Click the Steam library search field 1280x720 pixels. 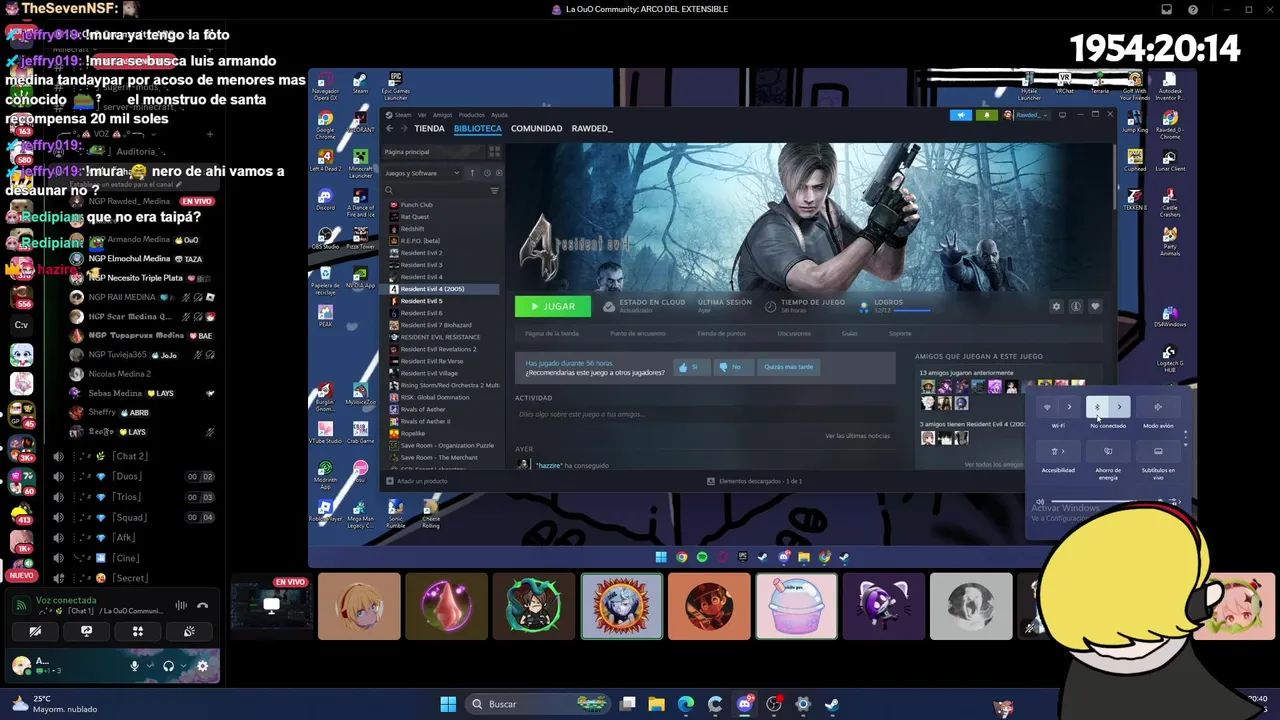(x=435, y=190)
